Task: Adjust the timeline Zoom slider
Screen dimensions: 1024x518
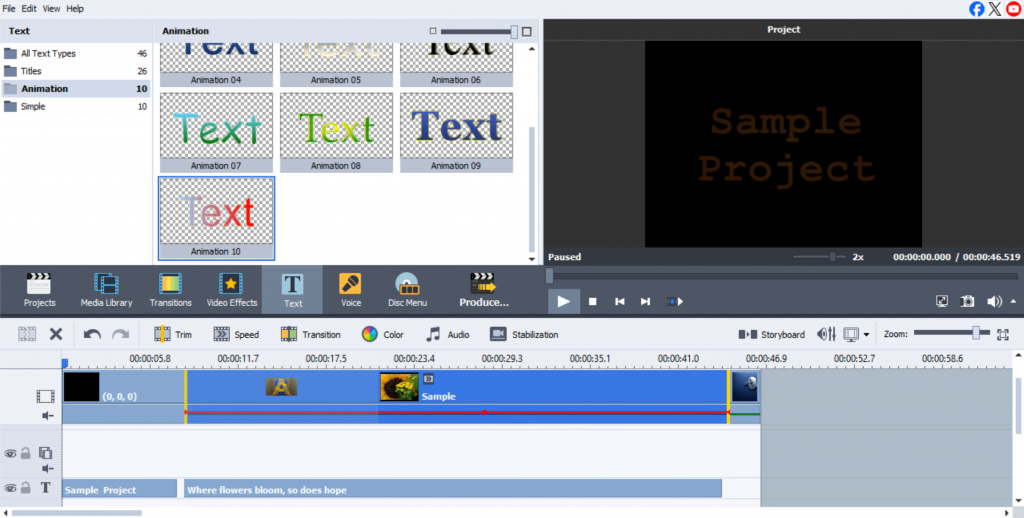Action: point(976,333)
